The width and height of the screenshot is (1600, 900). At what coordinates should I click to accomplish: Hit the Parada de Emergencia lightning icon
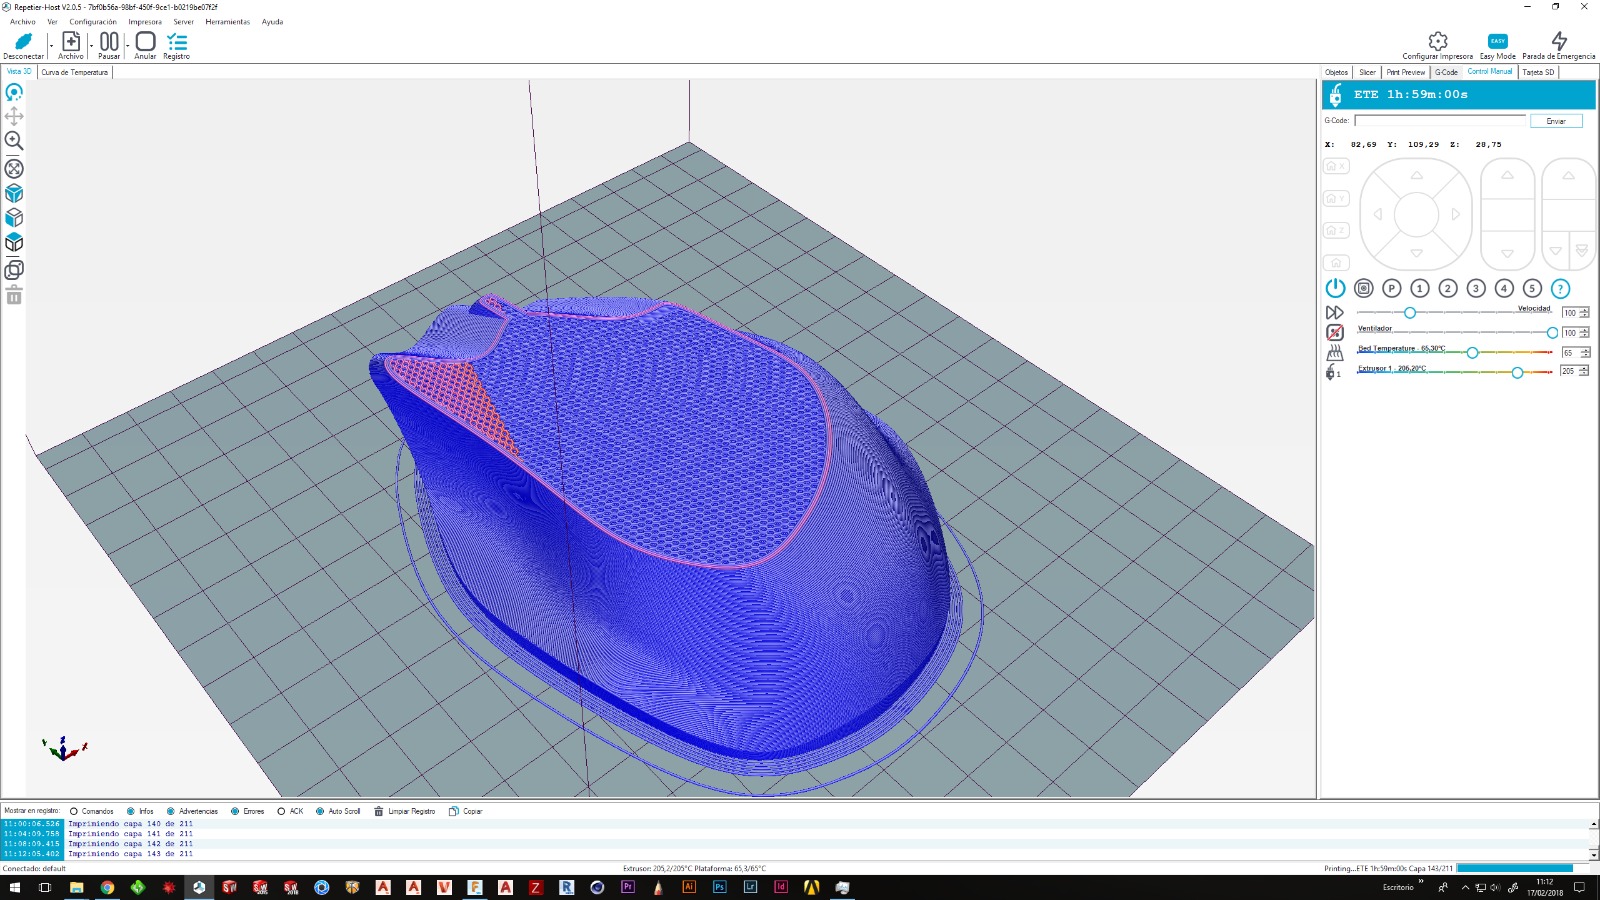[1559, 41]
